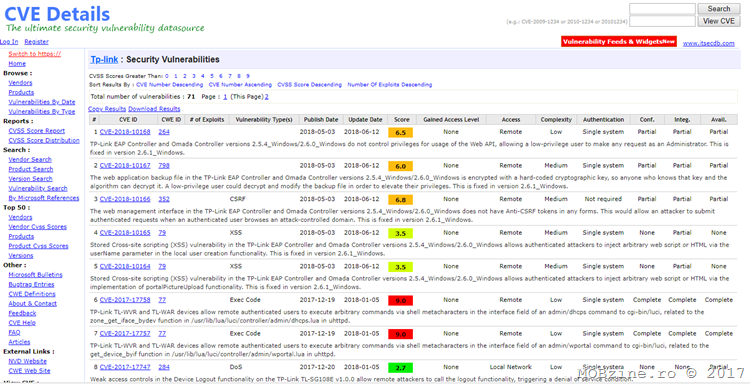Open CWE ID 798 link

coord(164,166)
